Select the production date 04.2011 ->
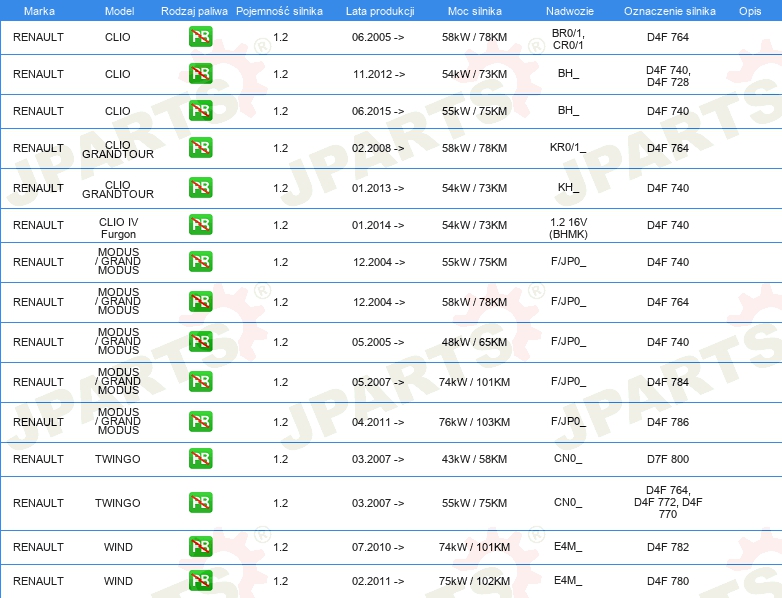The width and height of the screenshot is (782, 598). coord(378,421)
